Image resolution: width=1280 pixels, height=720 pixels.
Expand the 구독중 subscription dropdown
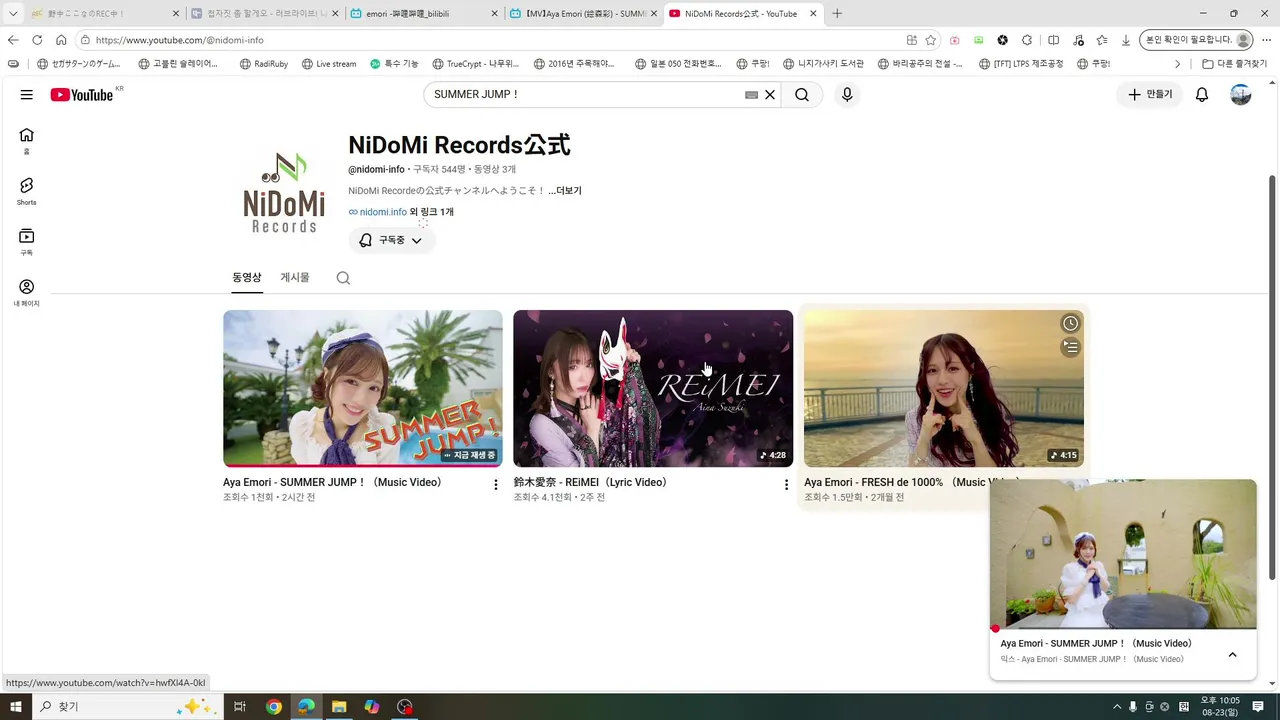pos(392,240)
